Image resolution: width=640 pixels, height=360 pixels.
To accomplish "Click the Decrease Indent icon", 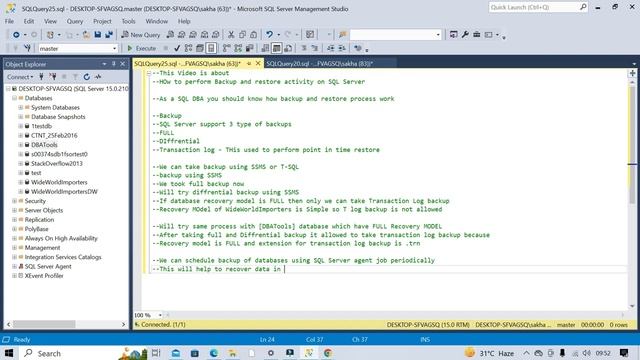I will [331, 48].
